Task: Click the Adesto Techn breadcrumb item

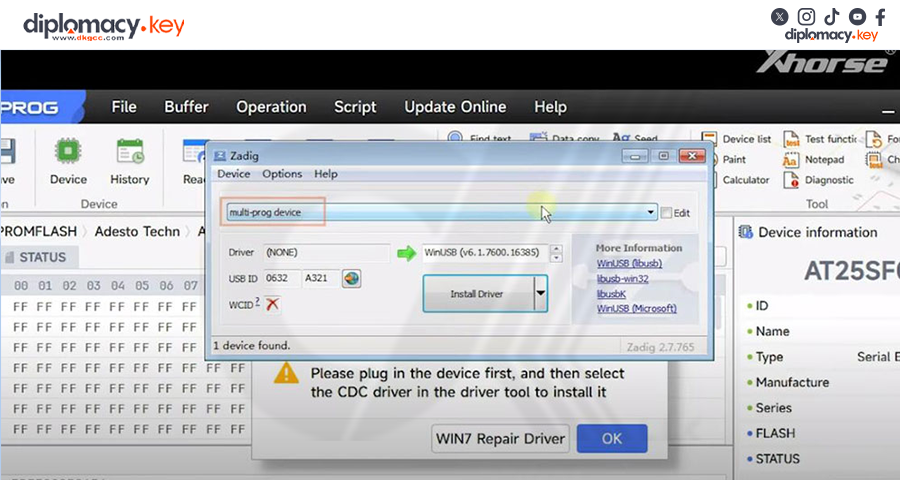Action: pyautogui.click(x=137, y=231)
